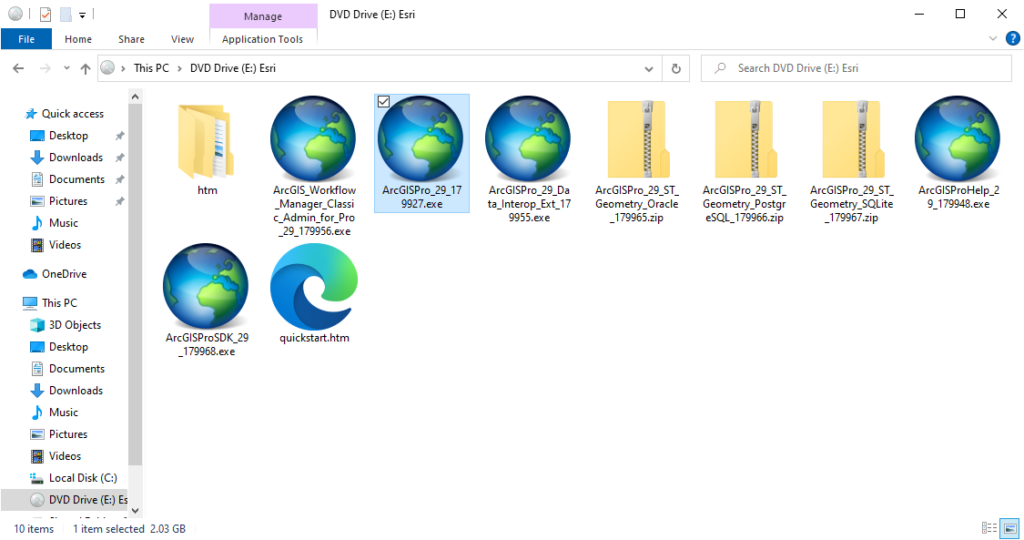Open the Application Tools tab

263,39
